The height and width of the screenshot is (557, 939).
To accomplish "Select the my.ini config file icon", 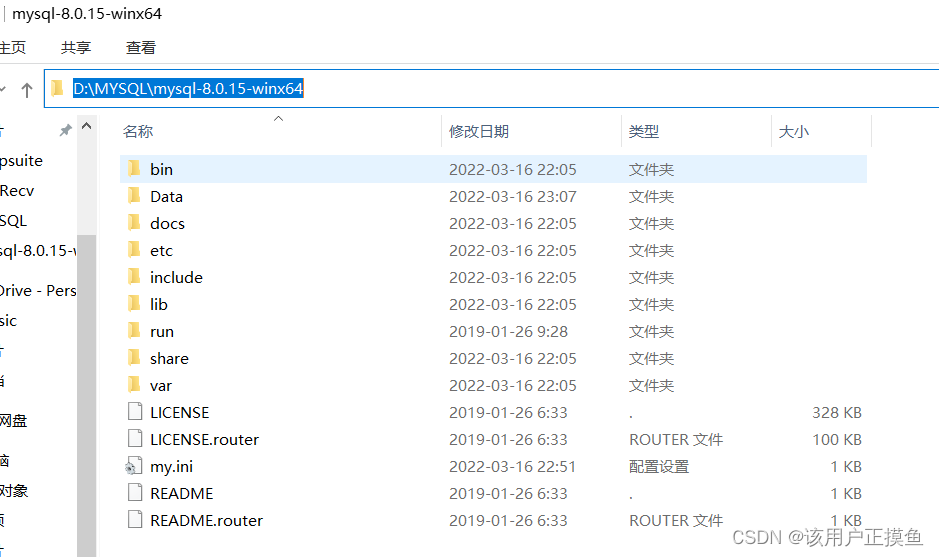I will click(x=134, y=466).
